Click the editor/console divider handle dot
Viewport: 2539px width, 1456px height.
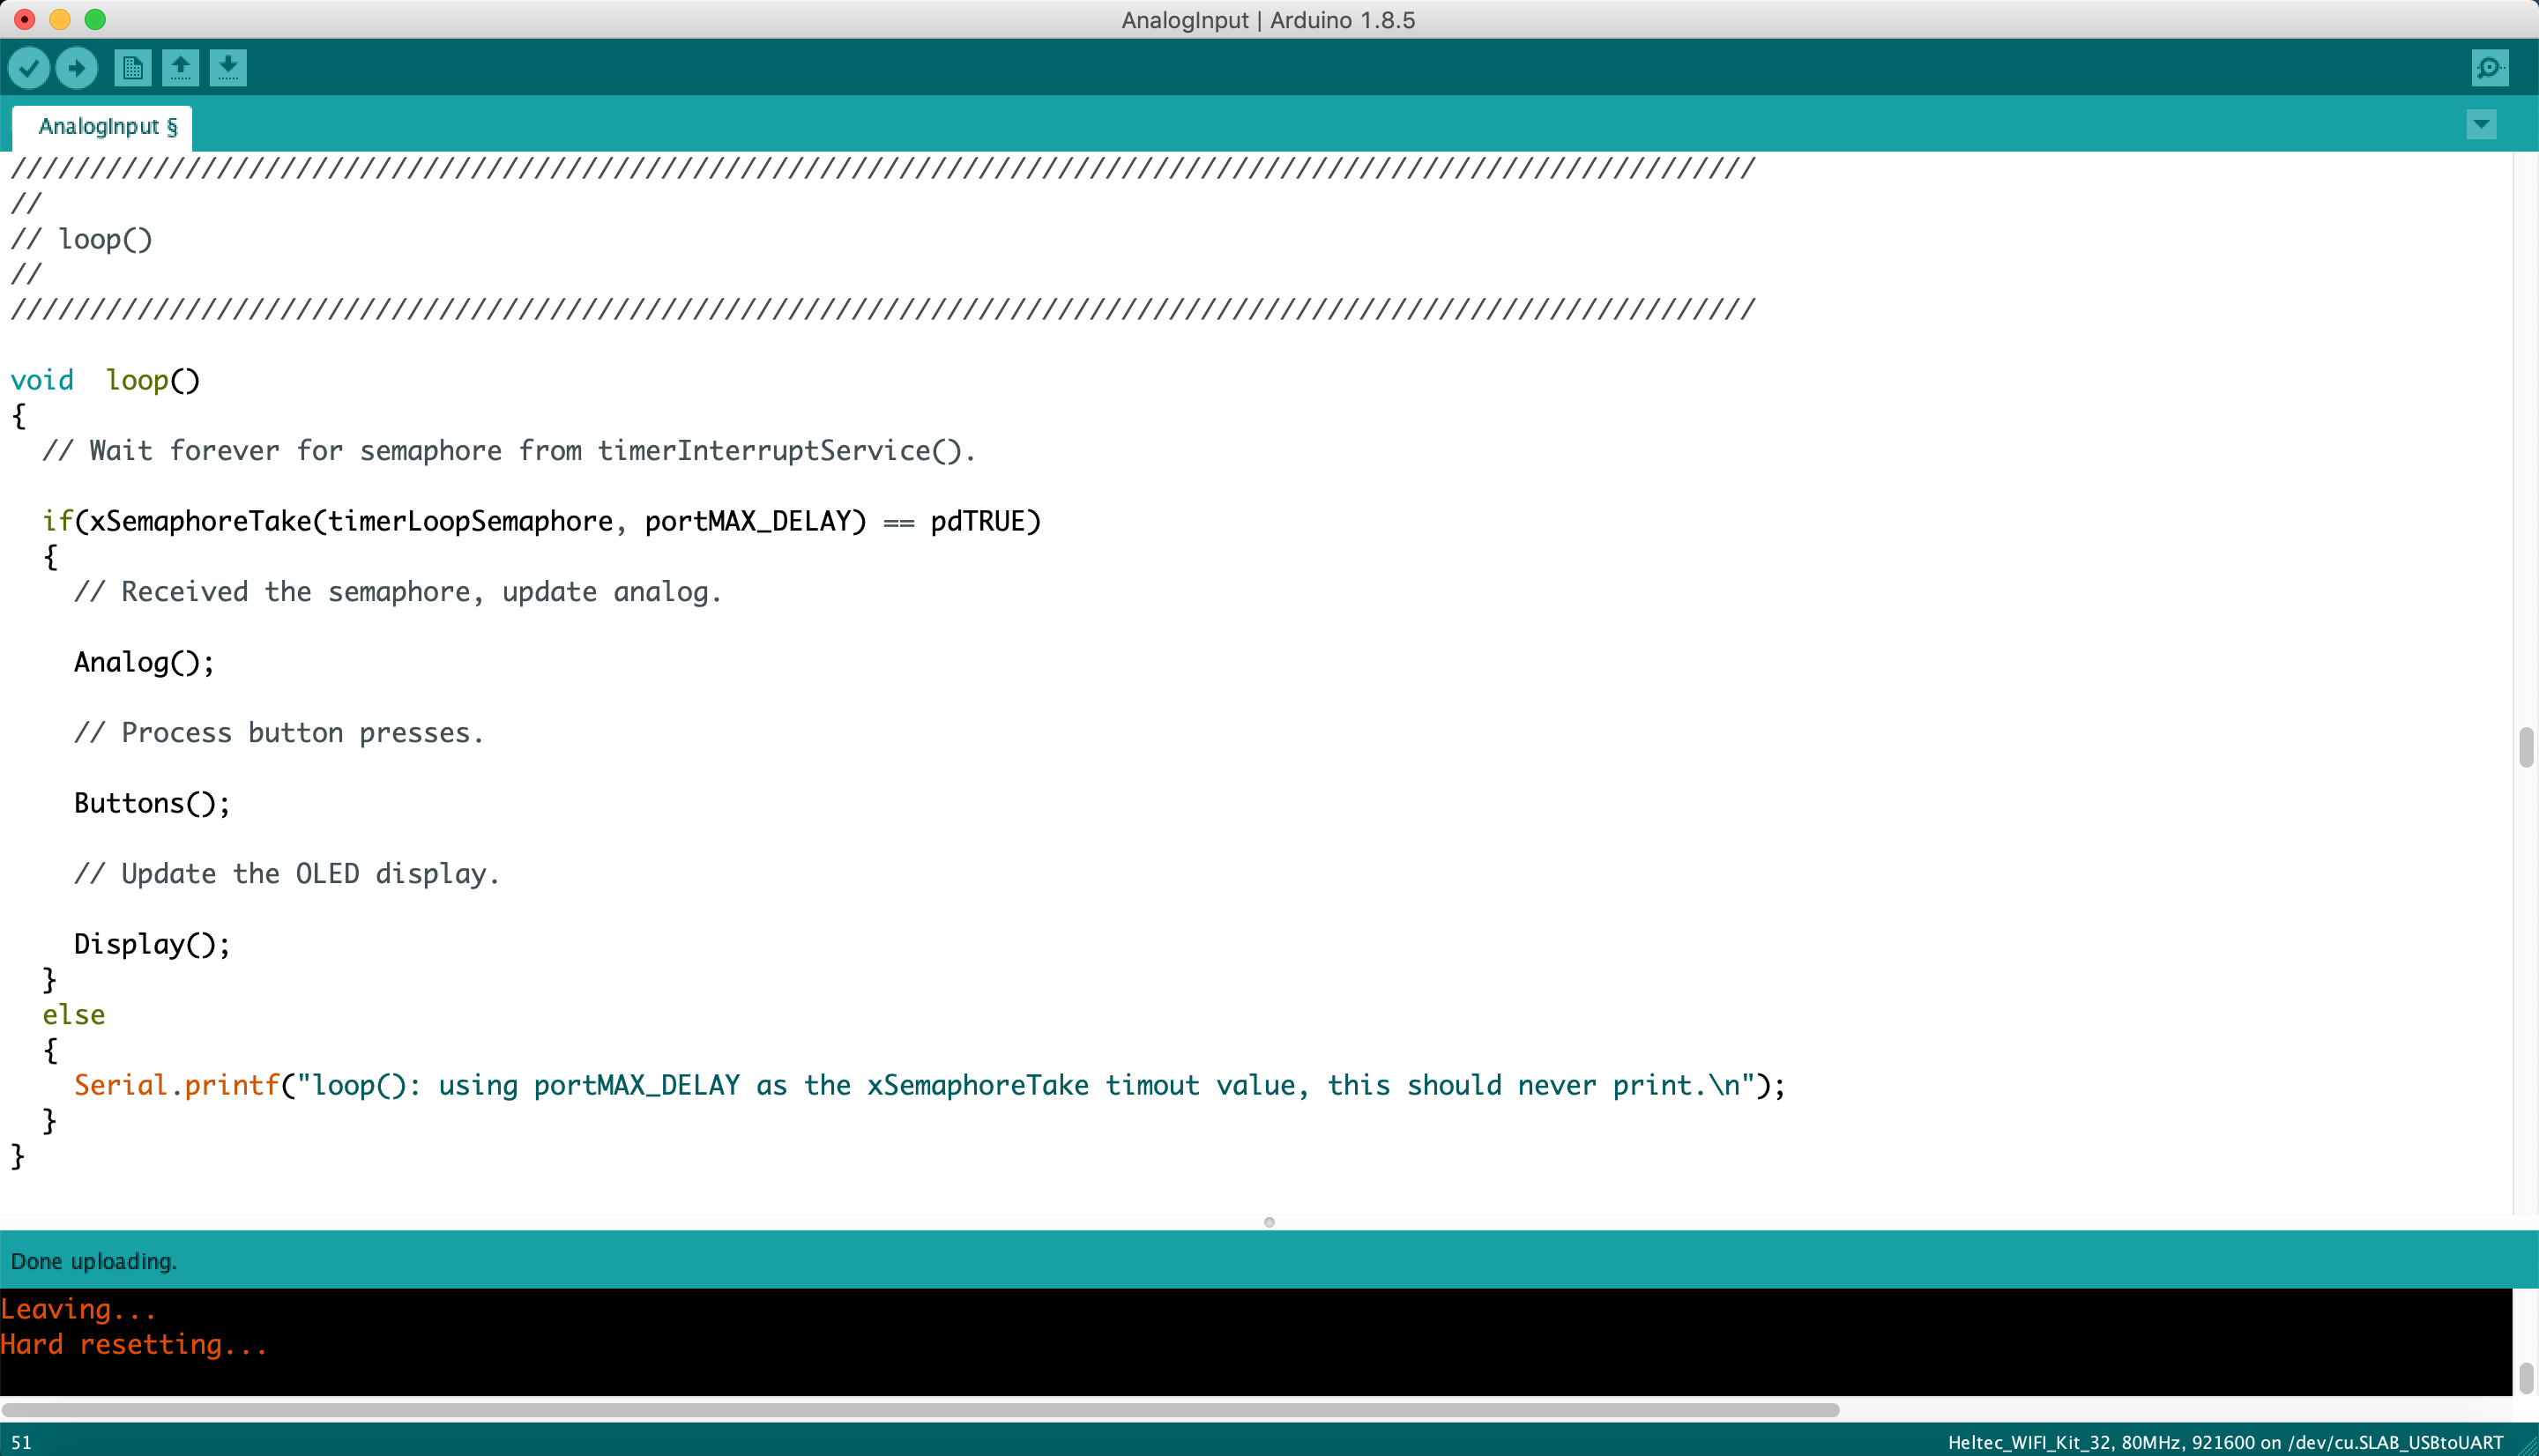[1269, 1222]
